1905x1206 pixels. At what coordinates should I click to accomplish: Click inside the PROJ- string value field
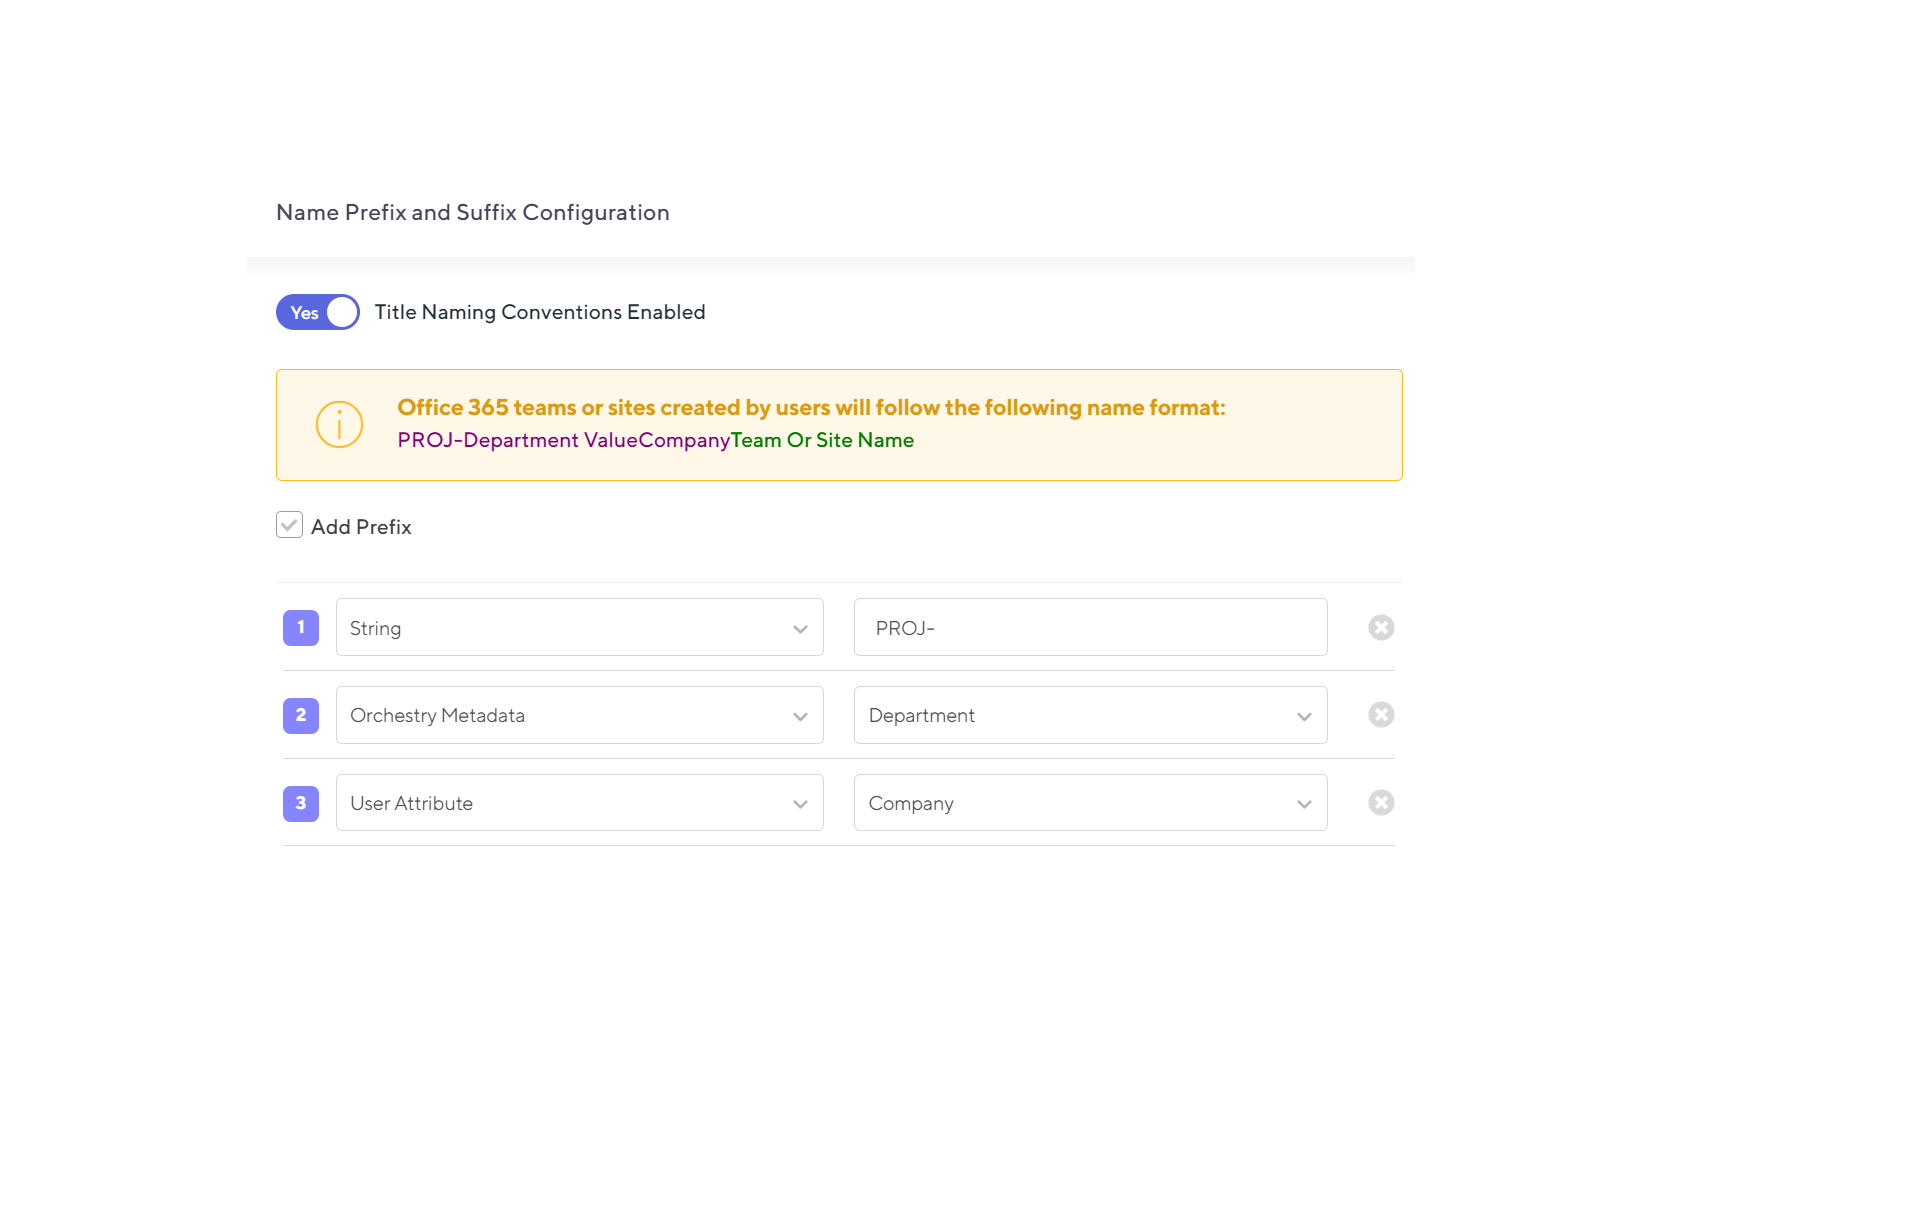1089,627
